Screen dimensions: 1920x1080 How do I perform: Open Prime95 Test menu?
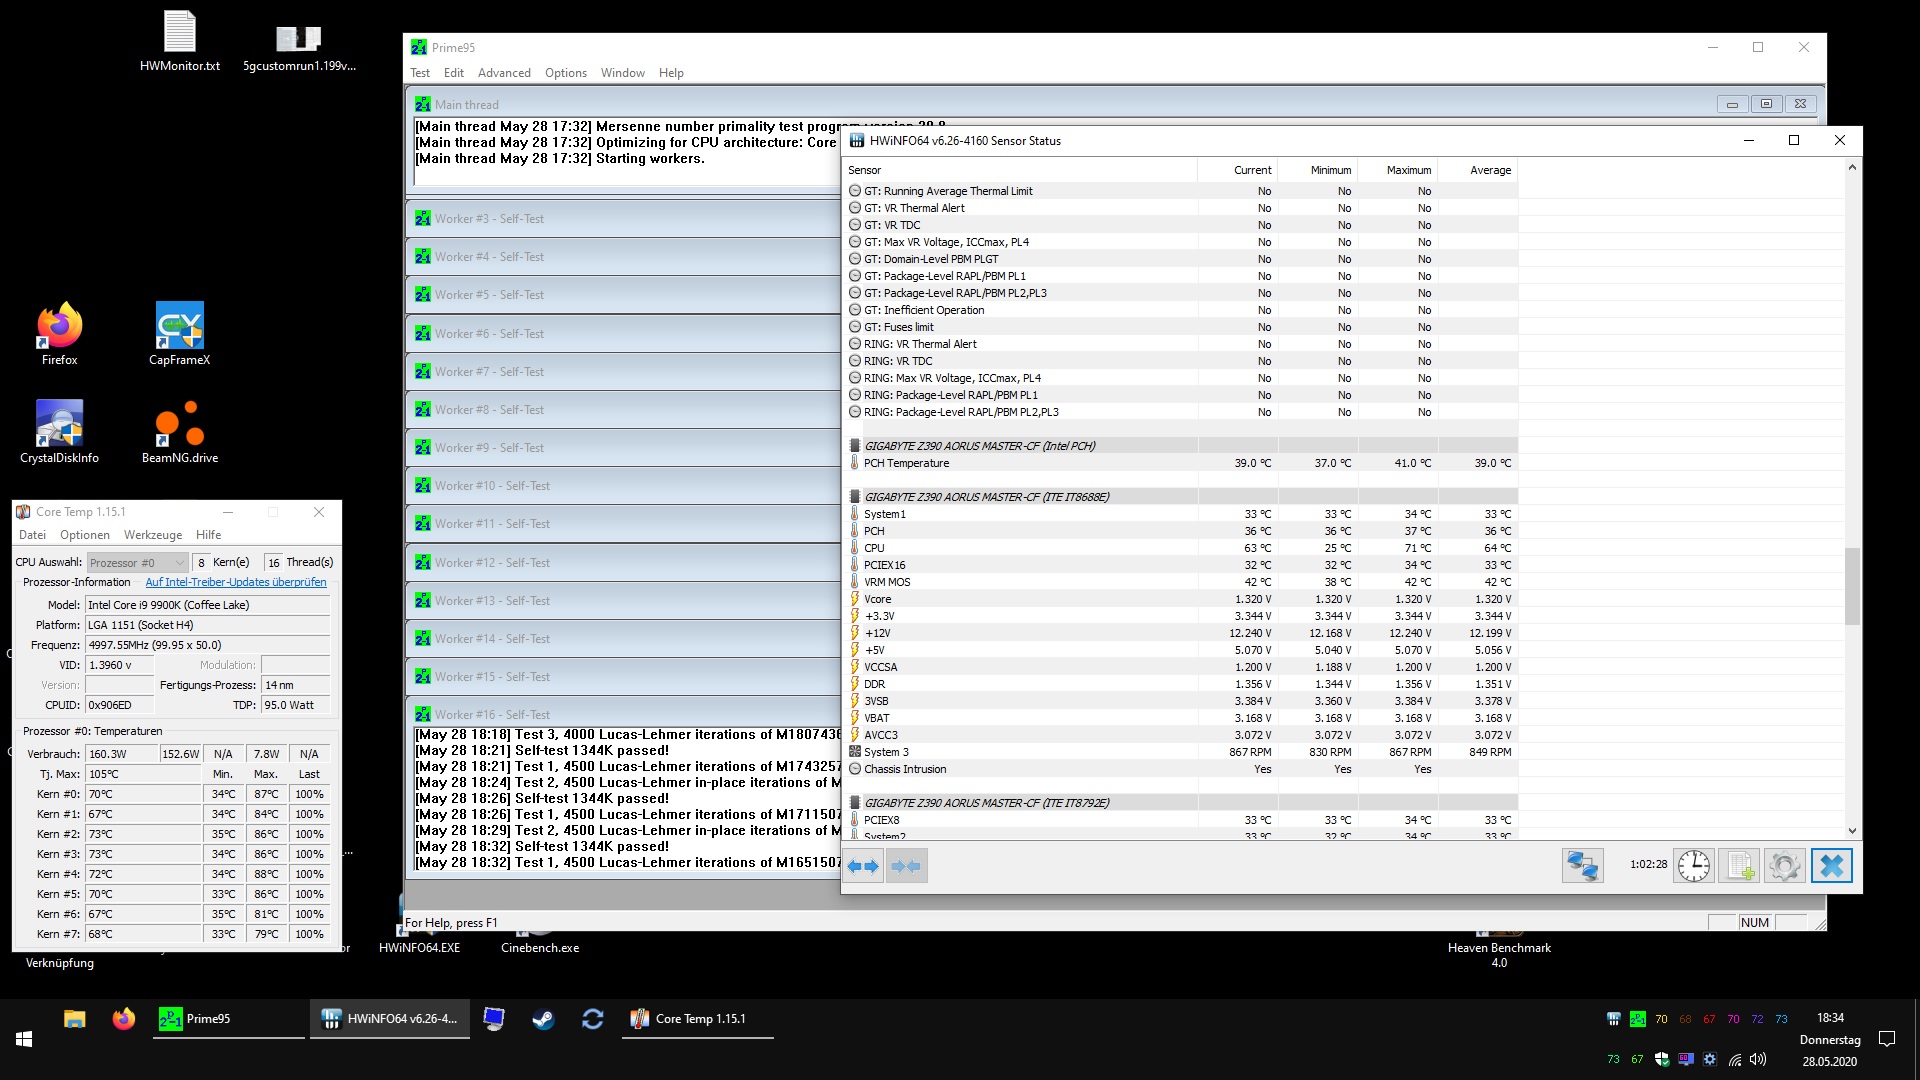[420, 73]
